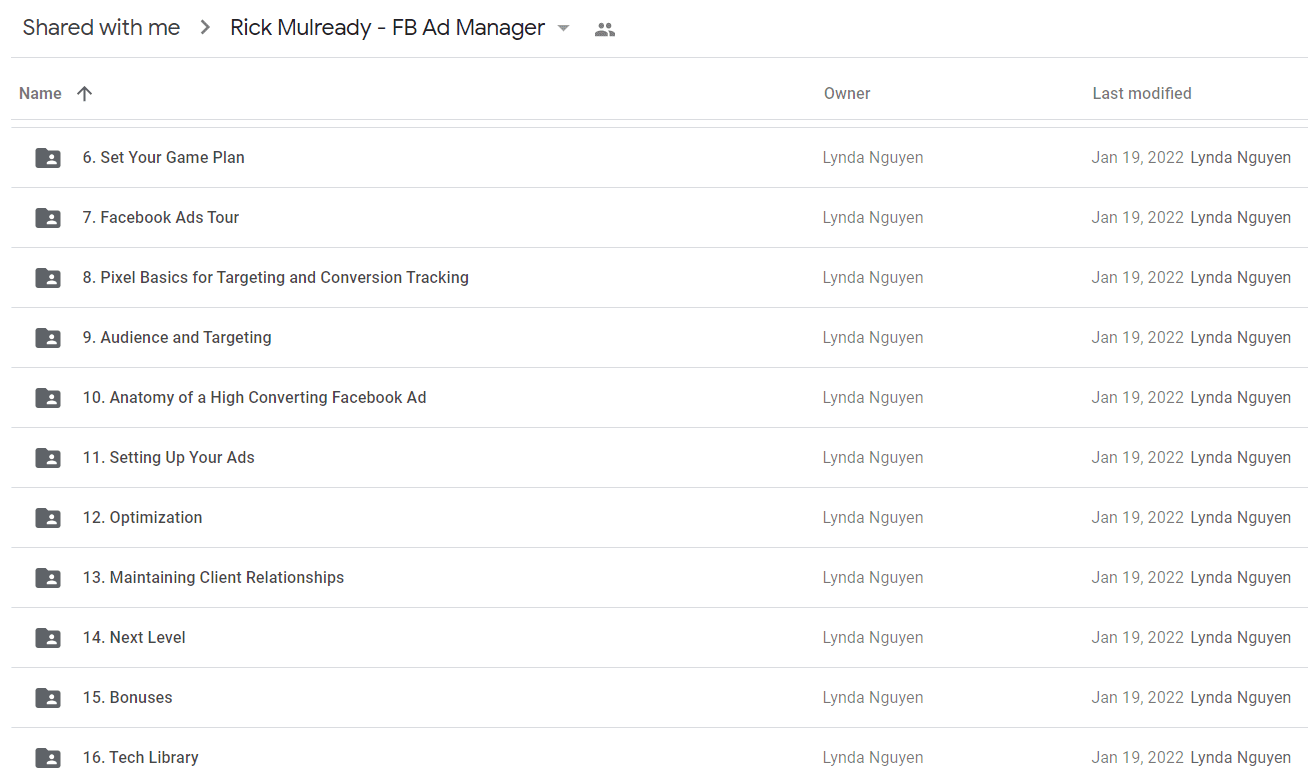The image size is (1308, 780).
Task: Click owner Lynda Nguyen in the Bonuses row
Action: coord(873,697)
